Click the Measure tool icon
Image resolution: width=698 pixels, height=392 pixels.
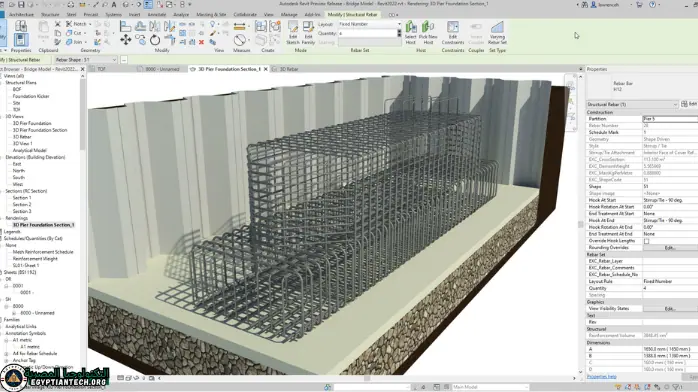(x=240, y=40)
